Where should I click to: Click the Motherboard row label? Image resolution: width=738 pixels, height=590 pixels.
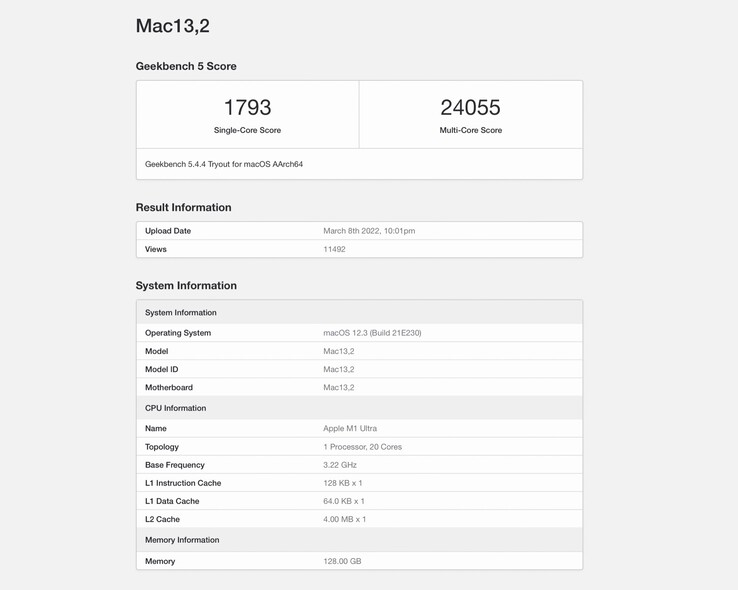(x=169, y=387)
